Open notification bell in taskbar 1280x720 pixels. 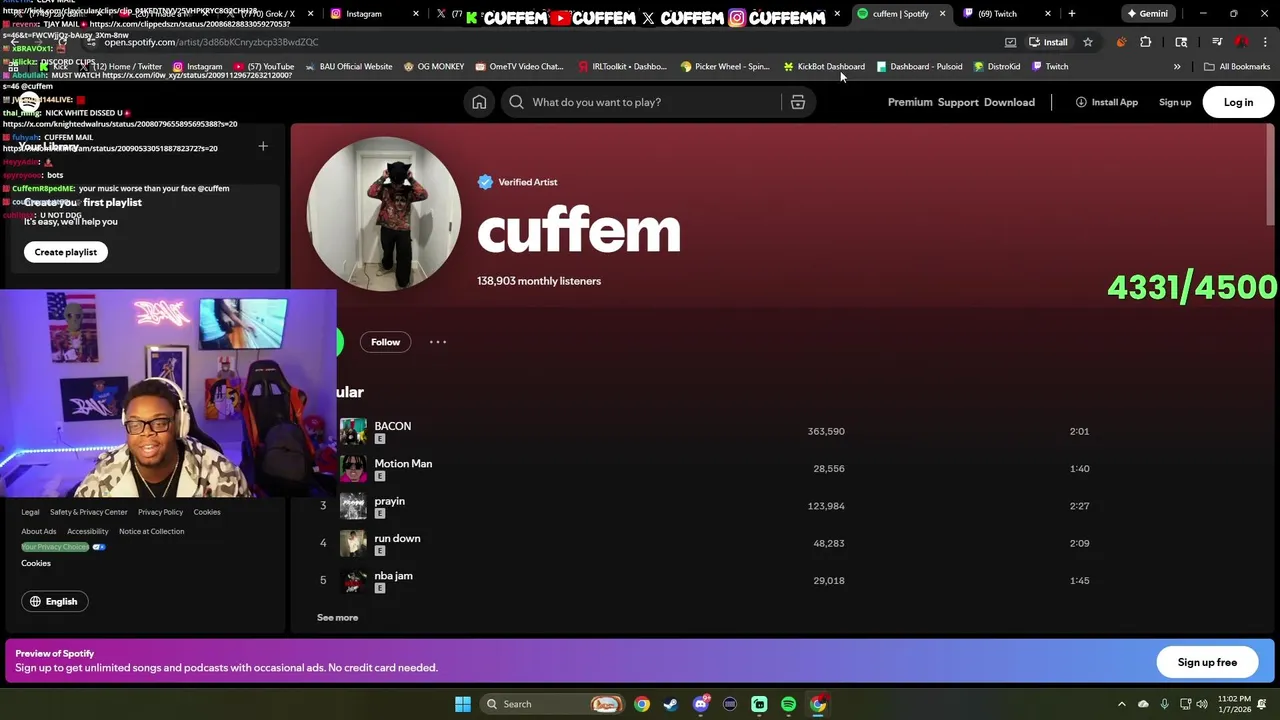click(x=1262, y=704)
